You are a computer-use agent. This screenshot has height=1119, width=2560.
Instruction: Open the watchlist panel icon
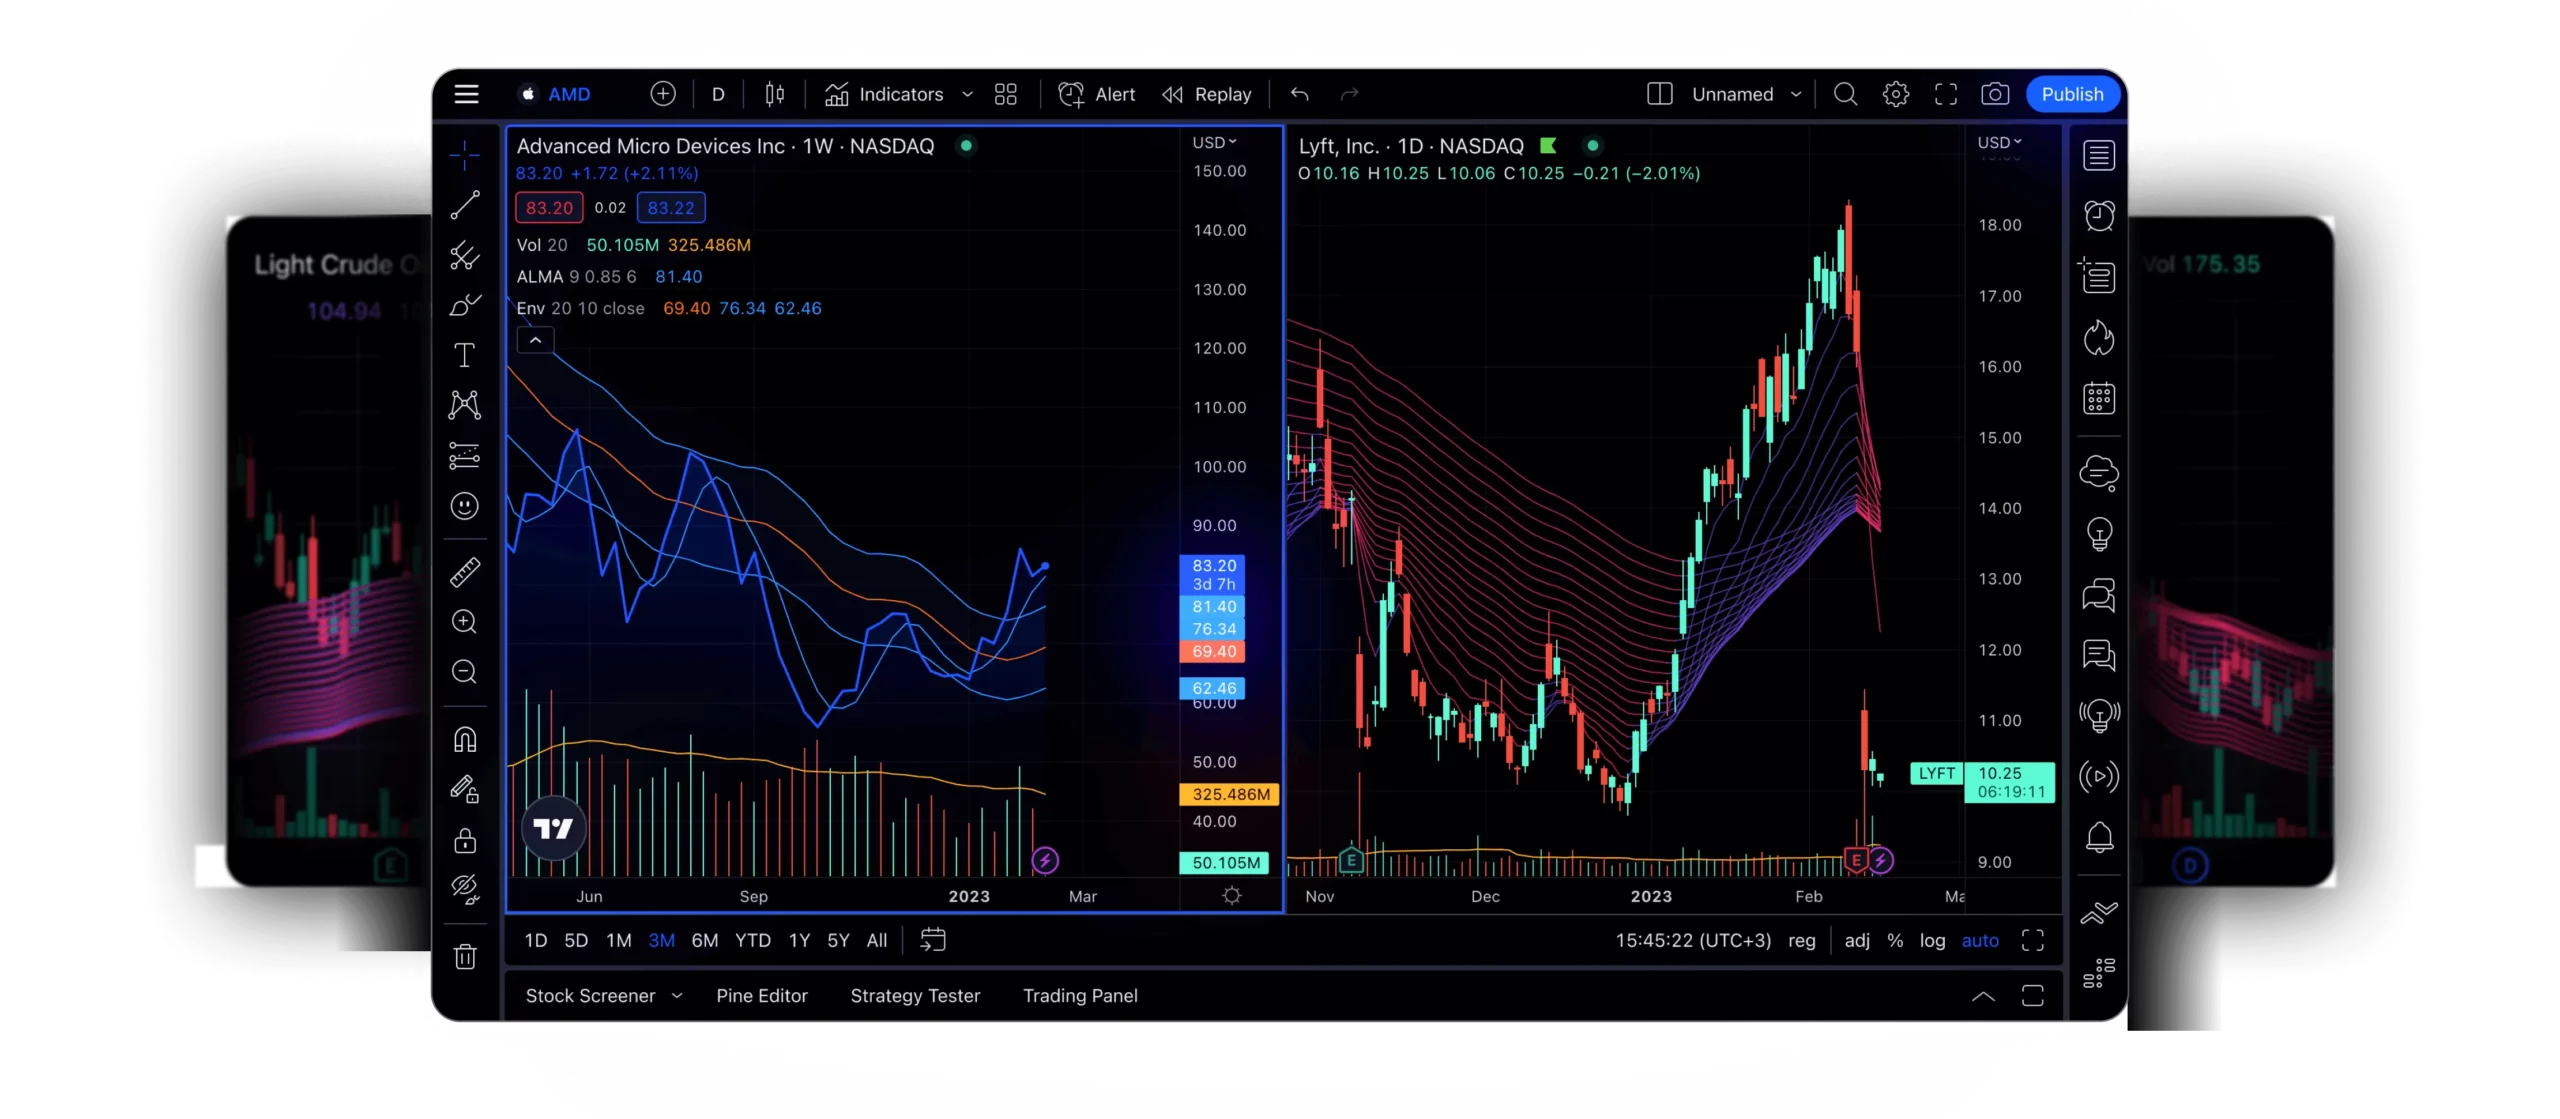click(2098, 155)
